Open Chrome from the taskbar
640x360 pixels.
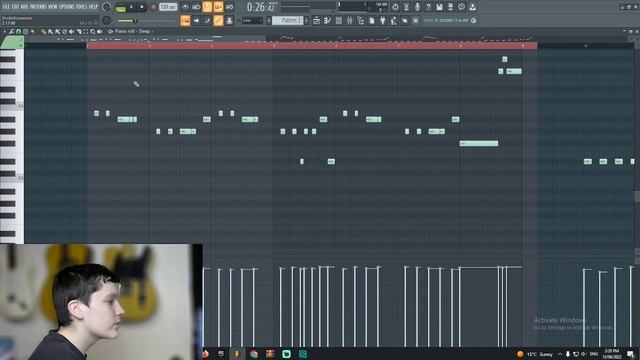(x=253, y=354)
